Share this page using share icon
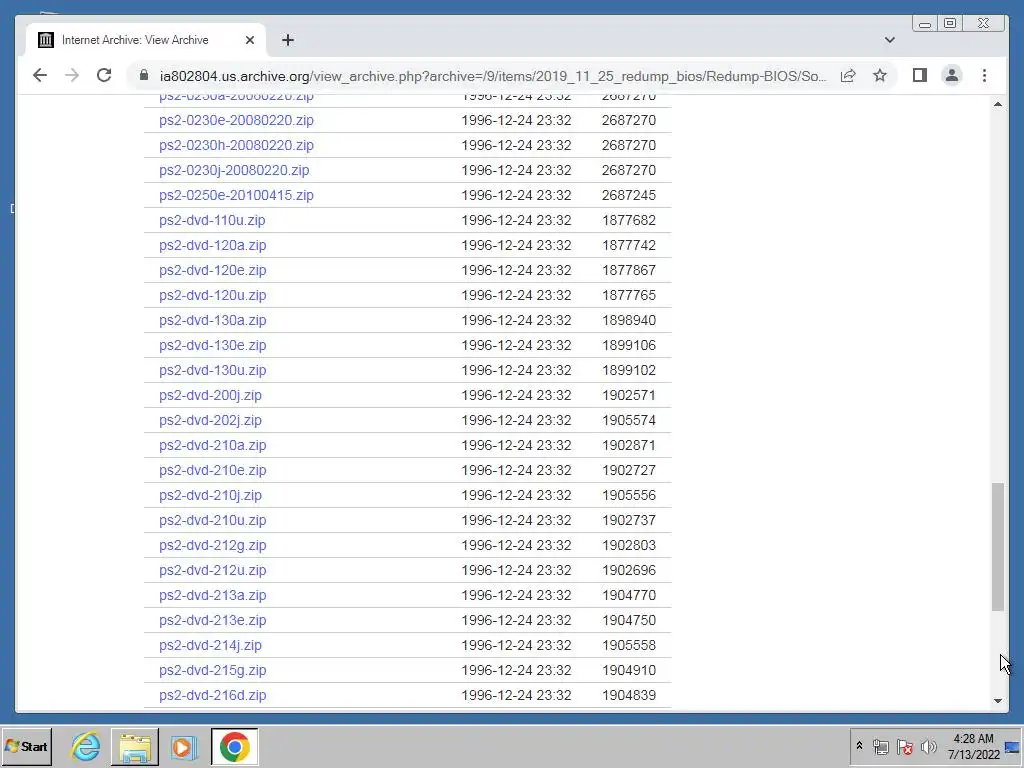Viewport: 1024px width, 768px height. coord(848,76)
